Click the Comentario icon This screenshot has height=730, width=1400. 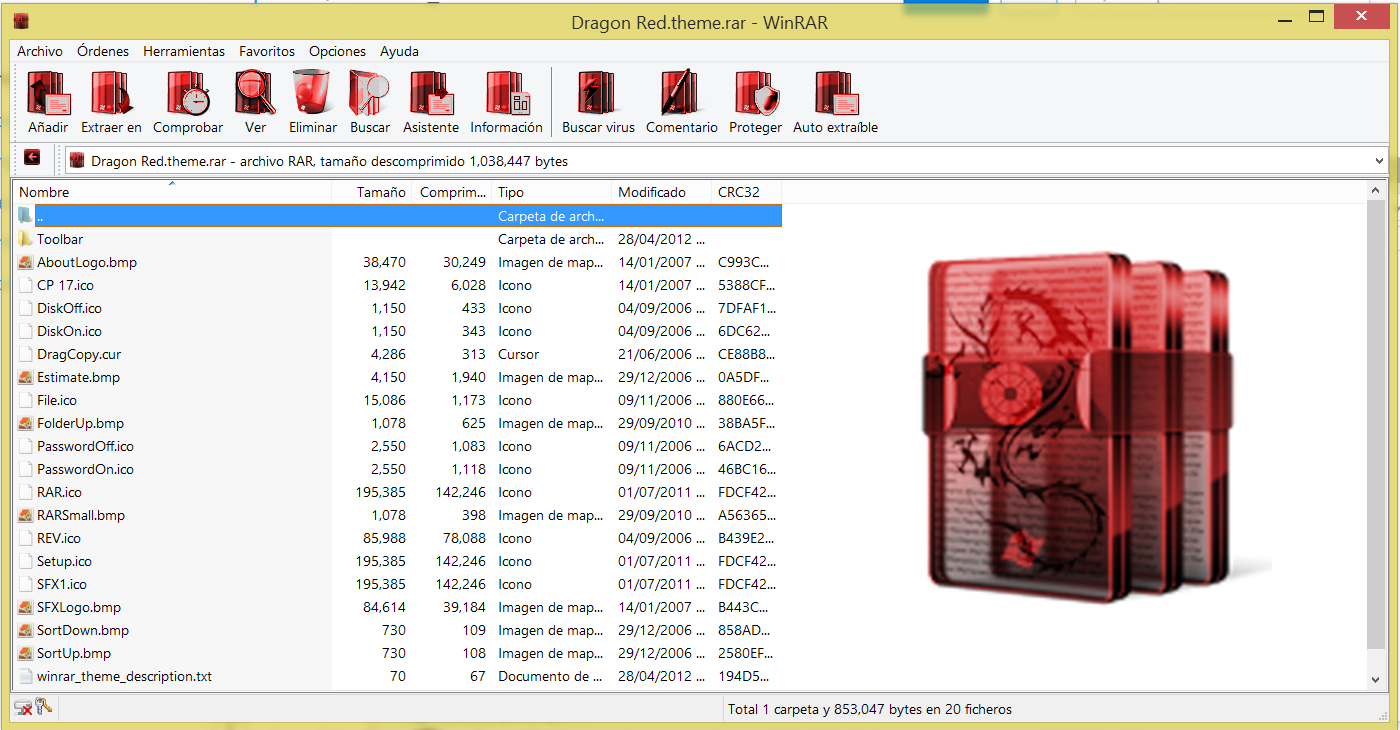(x=681, y=93)
